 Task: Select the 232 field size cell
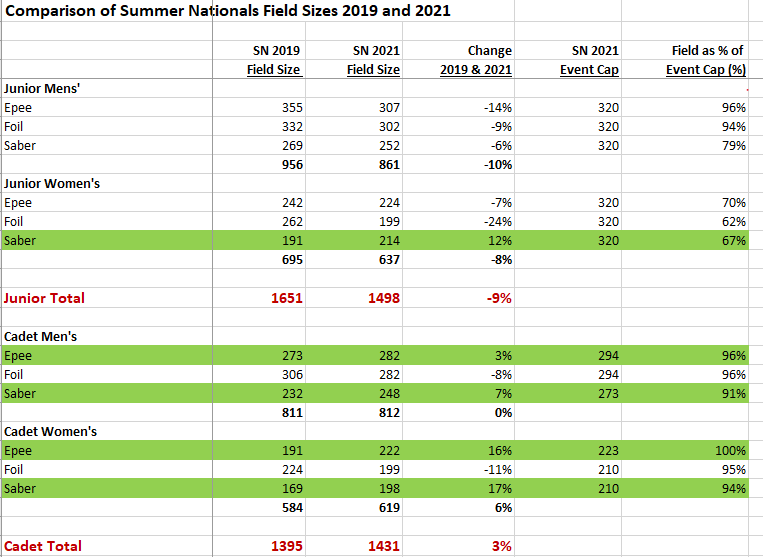(x=292, y=394)
